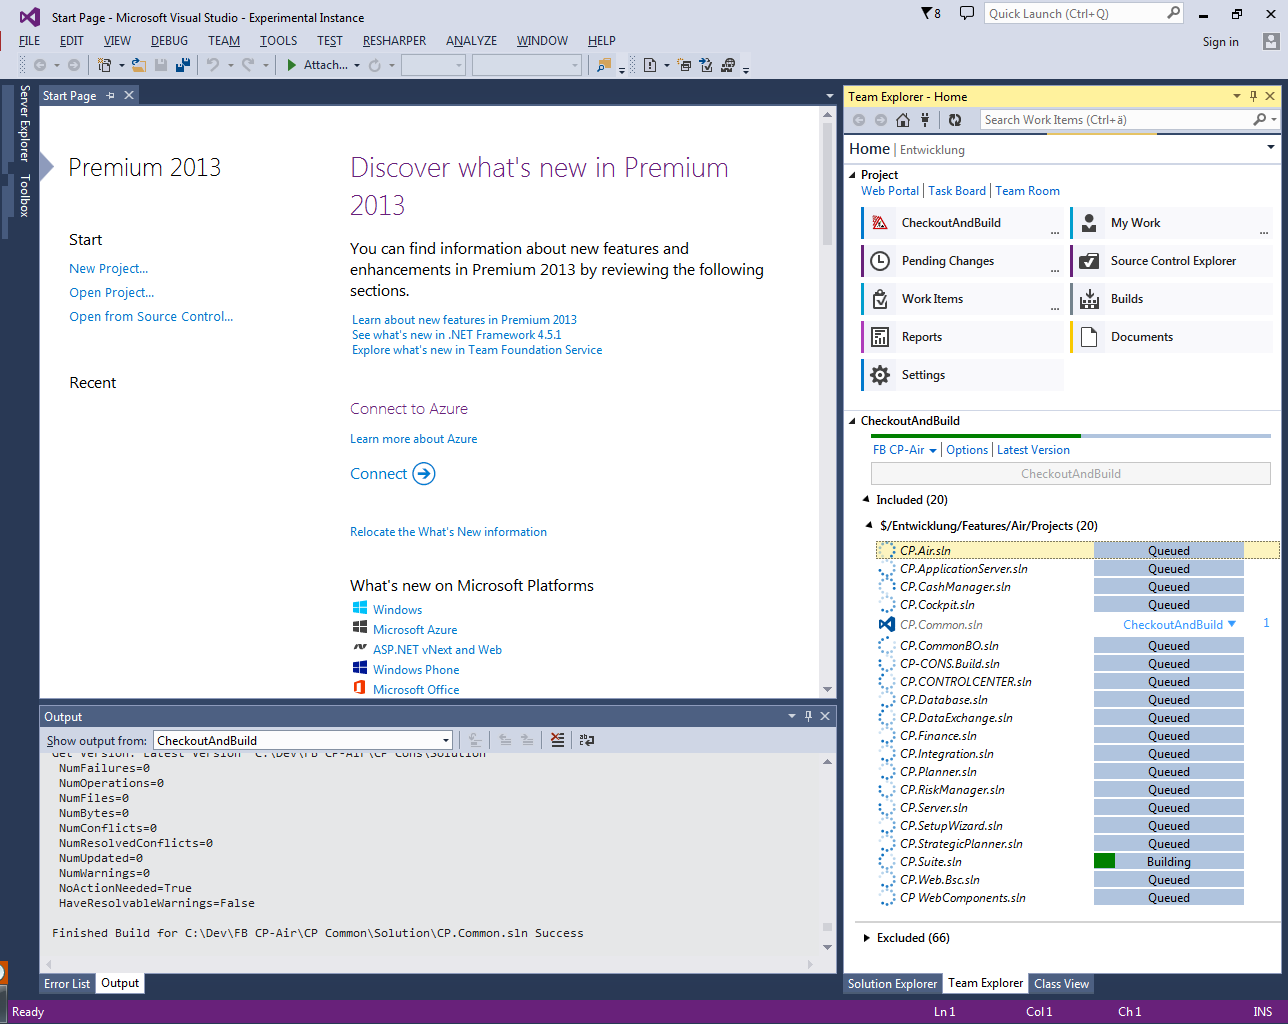This screenshot has width=1288, height=1024.
Task: Click the Connect arrow circle icon
Action: point(424,474)
